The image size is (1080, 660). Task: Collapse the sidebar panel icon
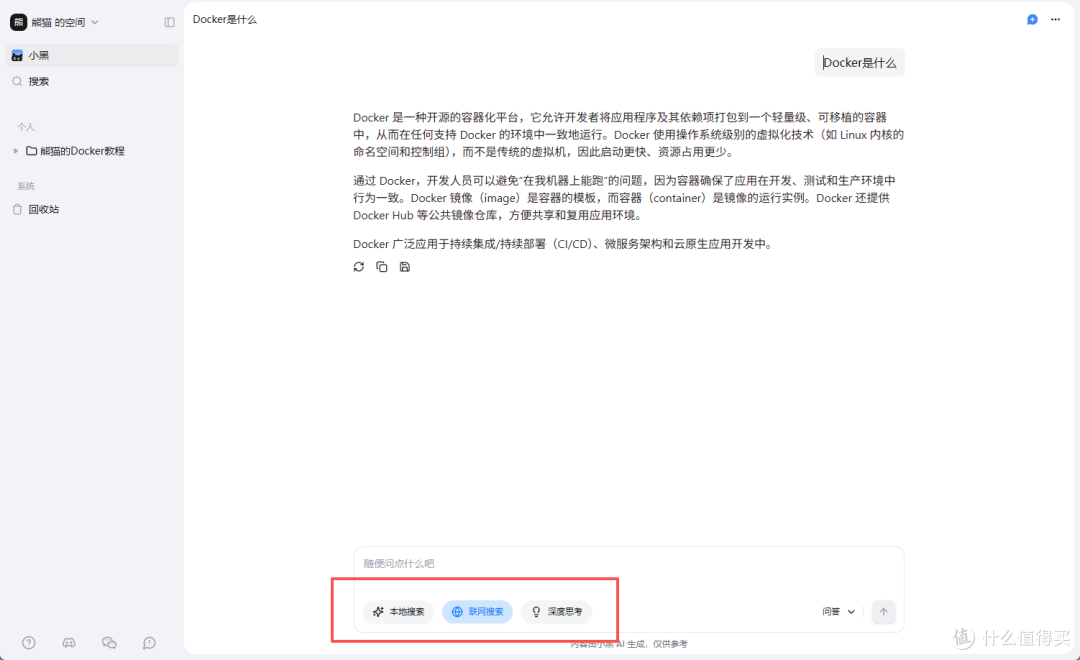pyautogui.click(x=169, y=22)
